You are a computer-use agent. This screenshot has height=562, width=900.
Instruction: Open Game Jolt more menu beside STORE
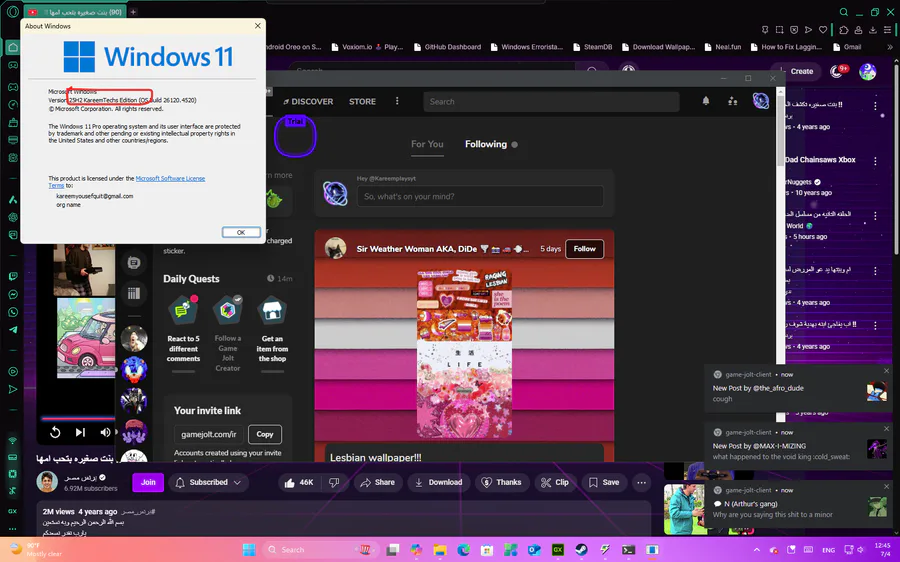[x=397, y=101]
